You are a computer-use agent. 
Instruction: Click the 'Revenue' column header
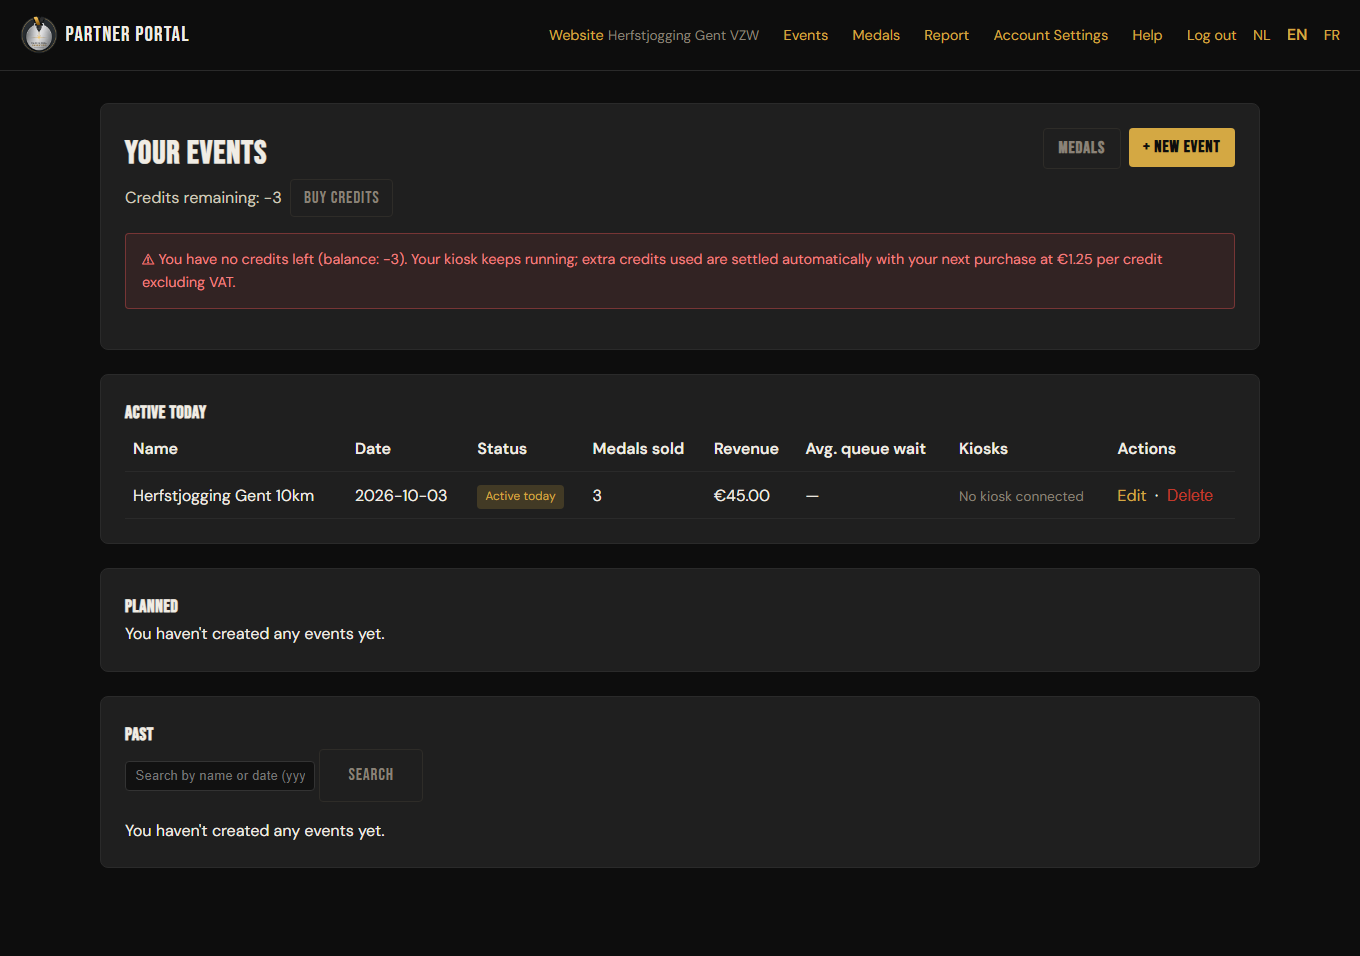click(746, 448)
